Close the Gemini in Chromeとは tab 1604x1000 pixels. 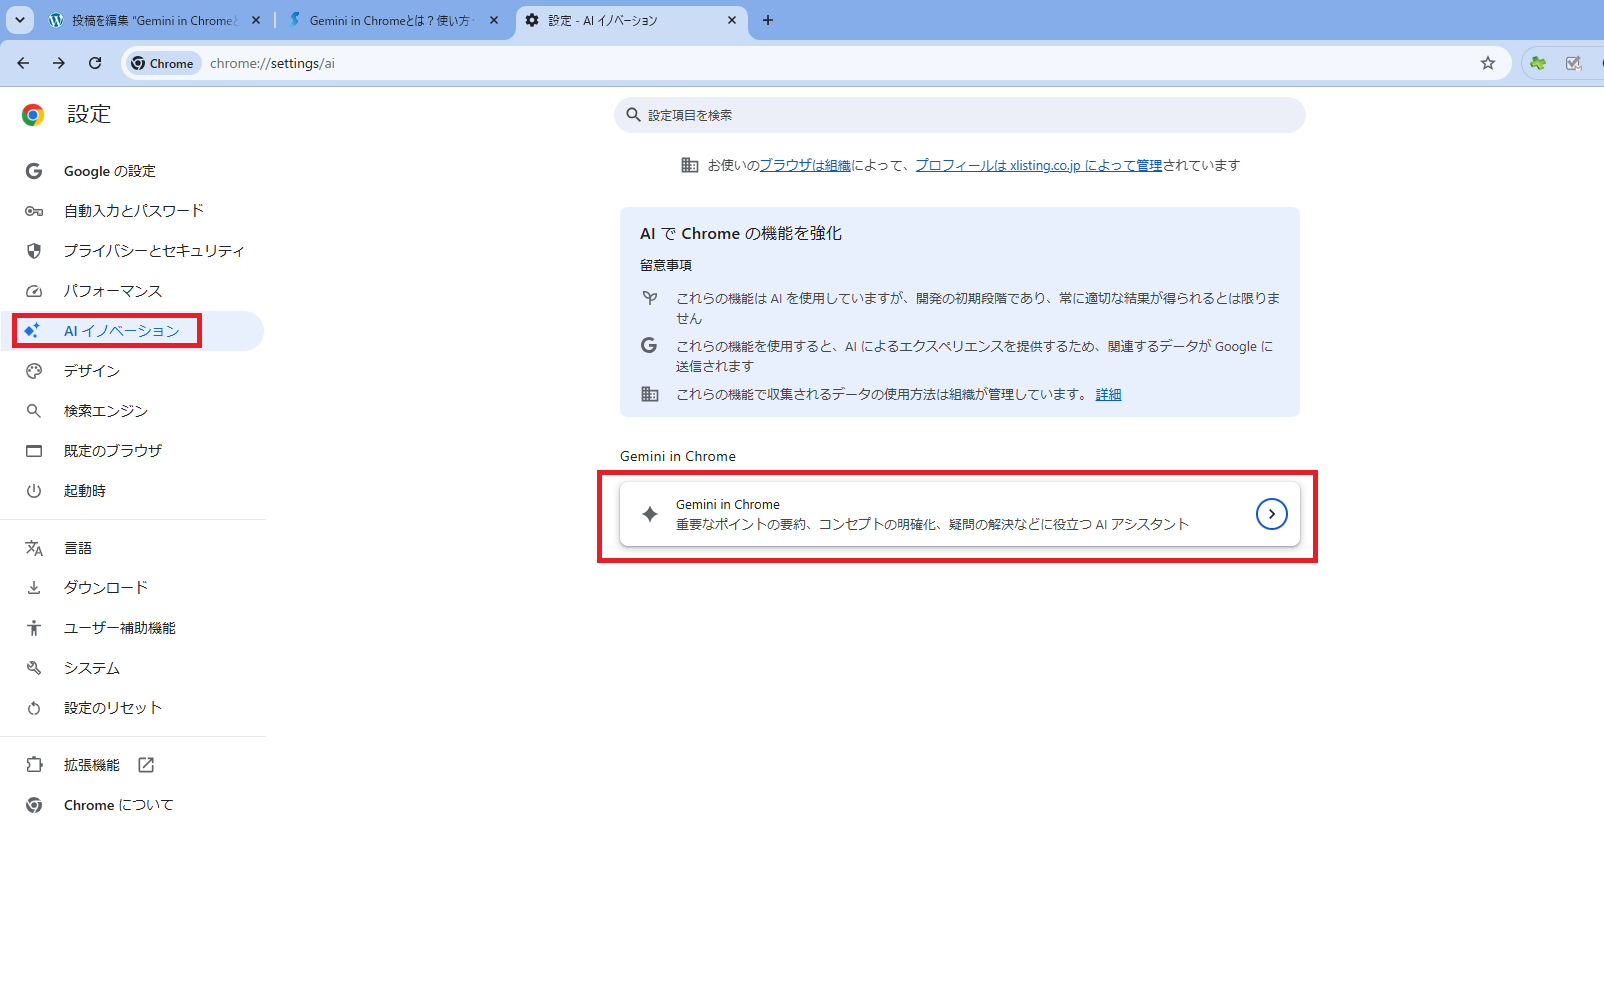(494, 20)
